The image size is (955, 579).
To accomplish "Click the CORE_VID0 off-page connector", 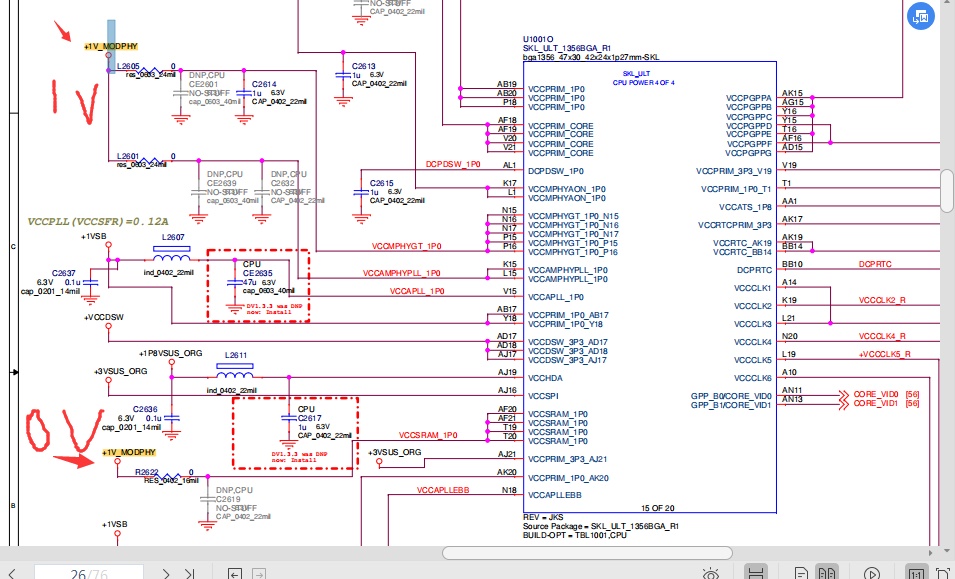I will [x=876, y=395].
